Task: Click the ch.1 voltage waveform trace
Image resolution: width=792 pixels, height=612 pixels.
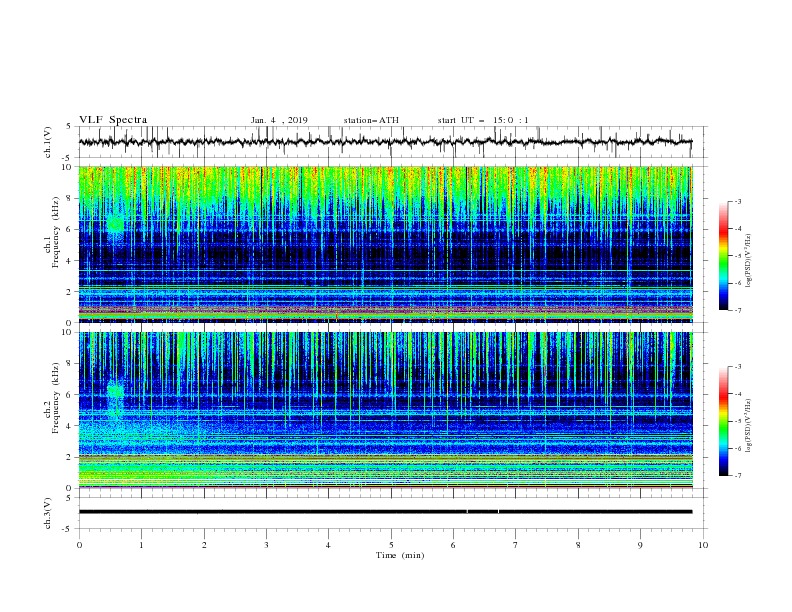Action: 385,142
